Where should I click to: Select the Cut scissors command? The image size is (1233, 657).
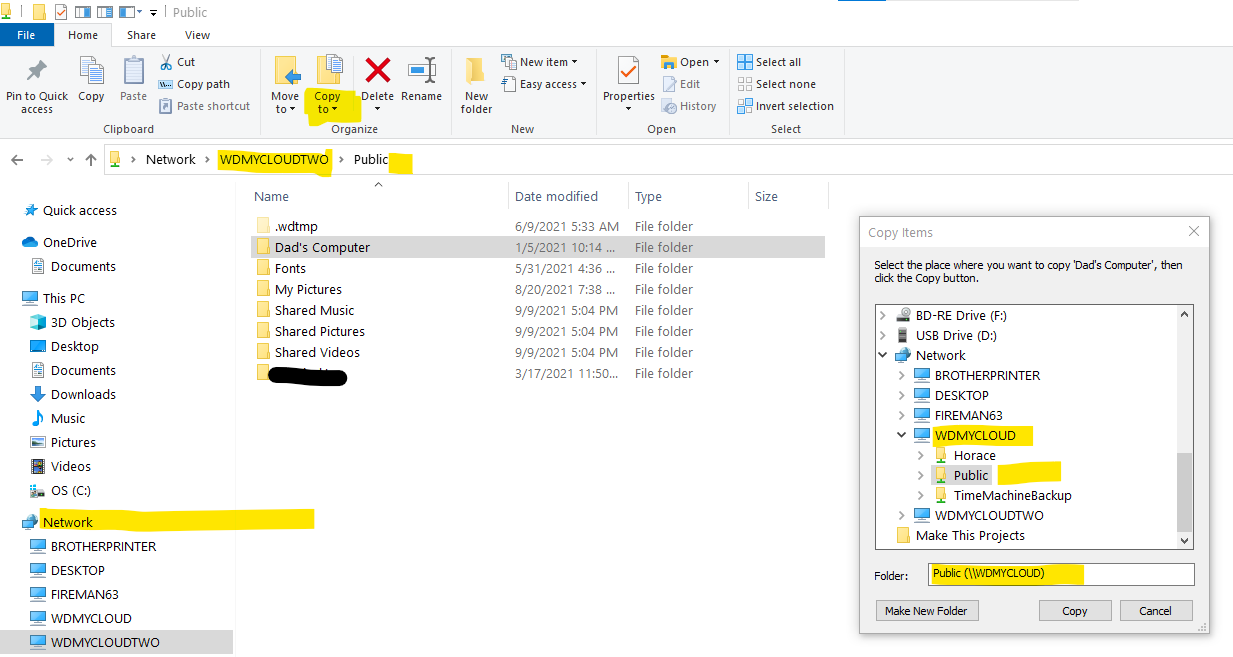point(178,62)
